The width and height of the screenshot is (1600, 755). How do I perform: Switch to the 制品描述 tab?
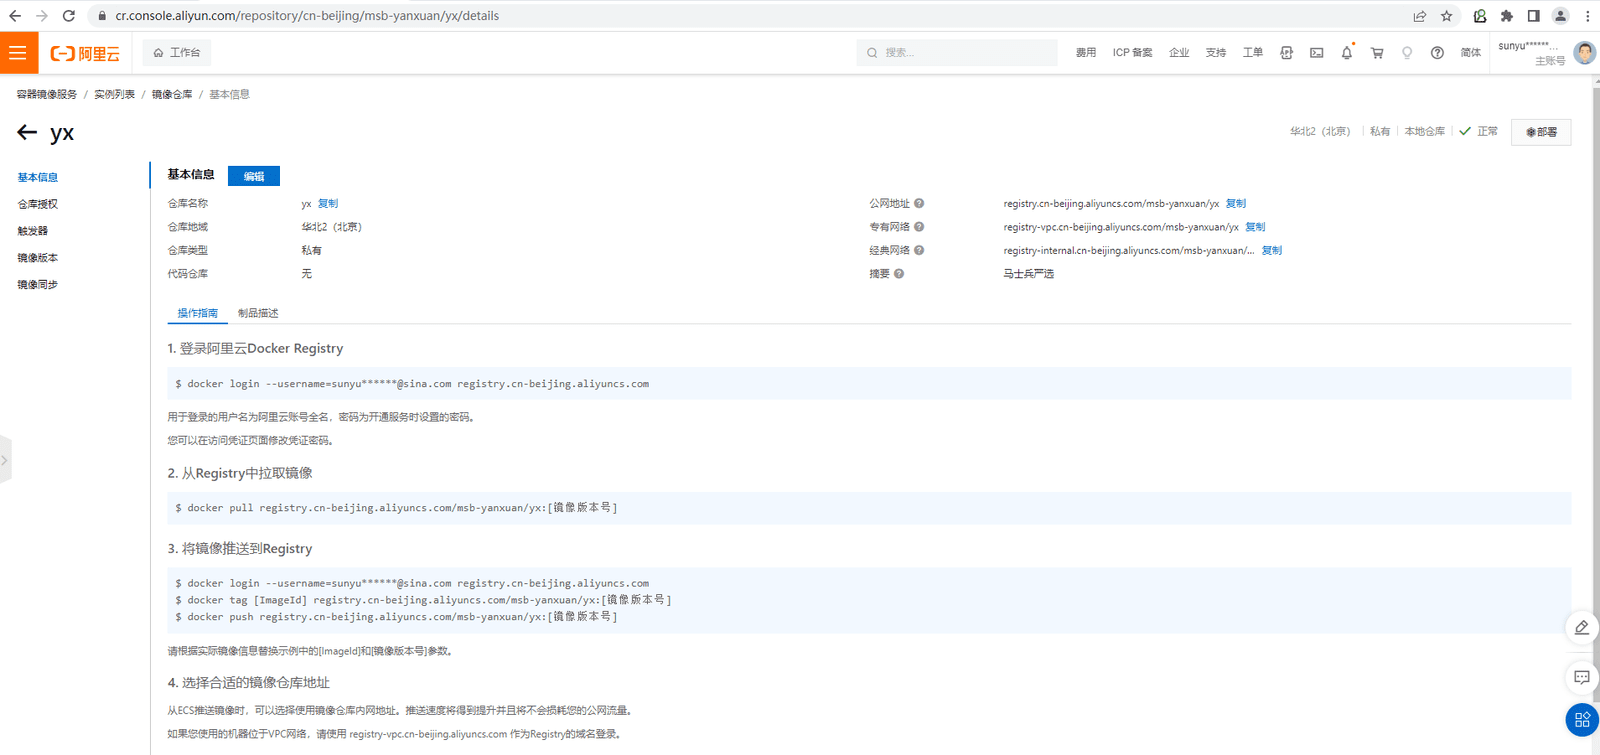tap(258, 313)
